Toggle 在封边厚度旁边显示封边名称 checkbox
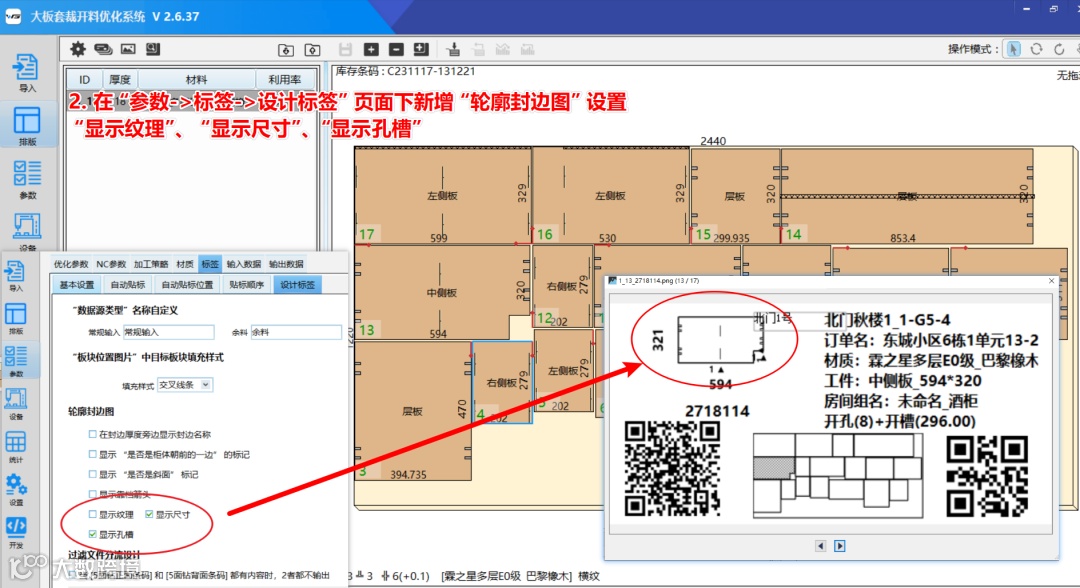The height and width of the screenshot is (588, 1080). 92,434
